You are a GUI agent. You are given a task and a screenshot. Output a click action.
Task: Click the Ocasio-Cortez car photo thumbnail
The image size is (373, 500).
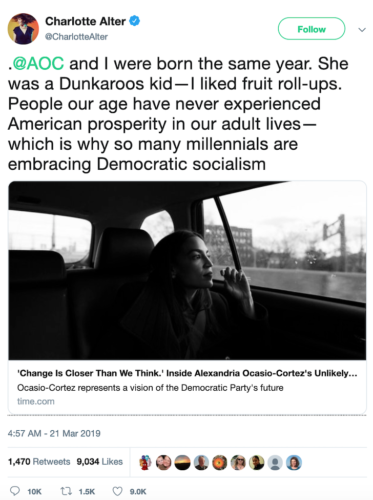[187, 270]
